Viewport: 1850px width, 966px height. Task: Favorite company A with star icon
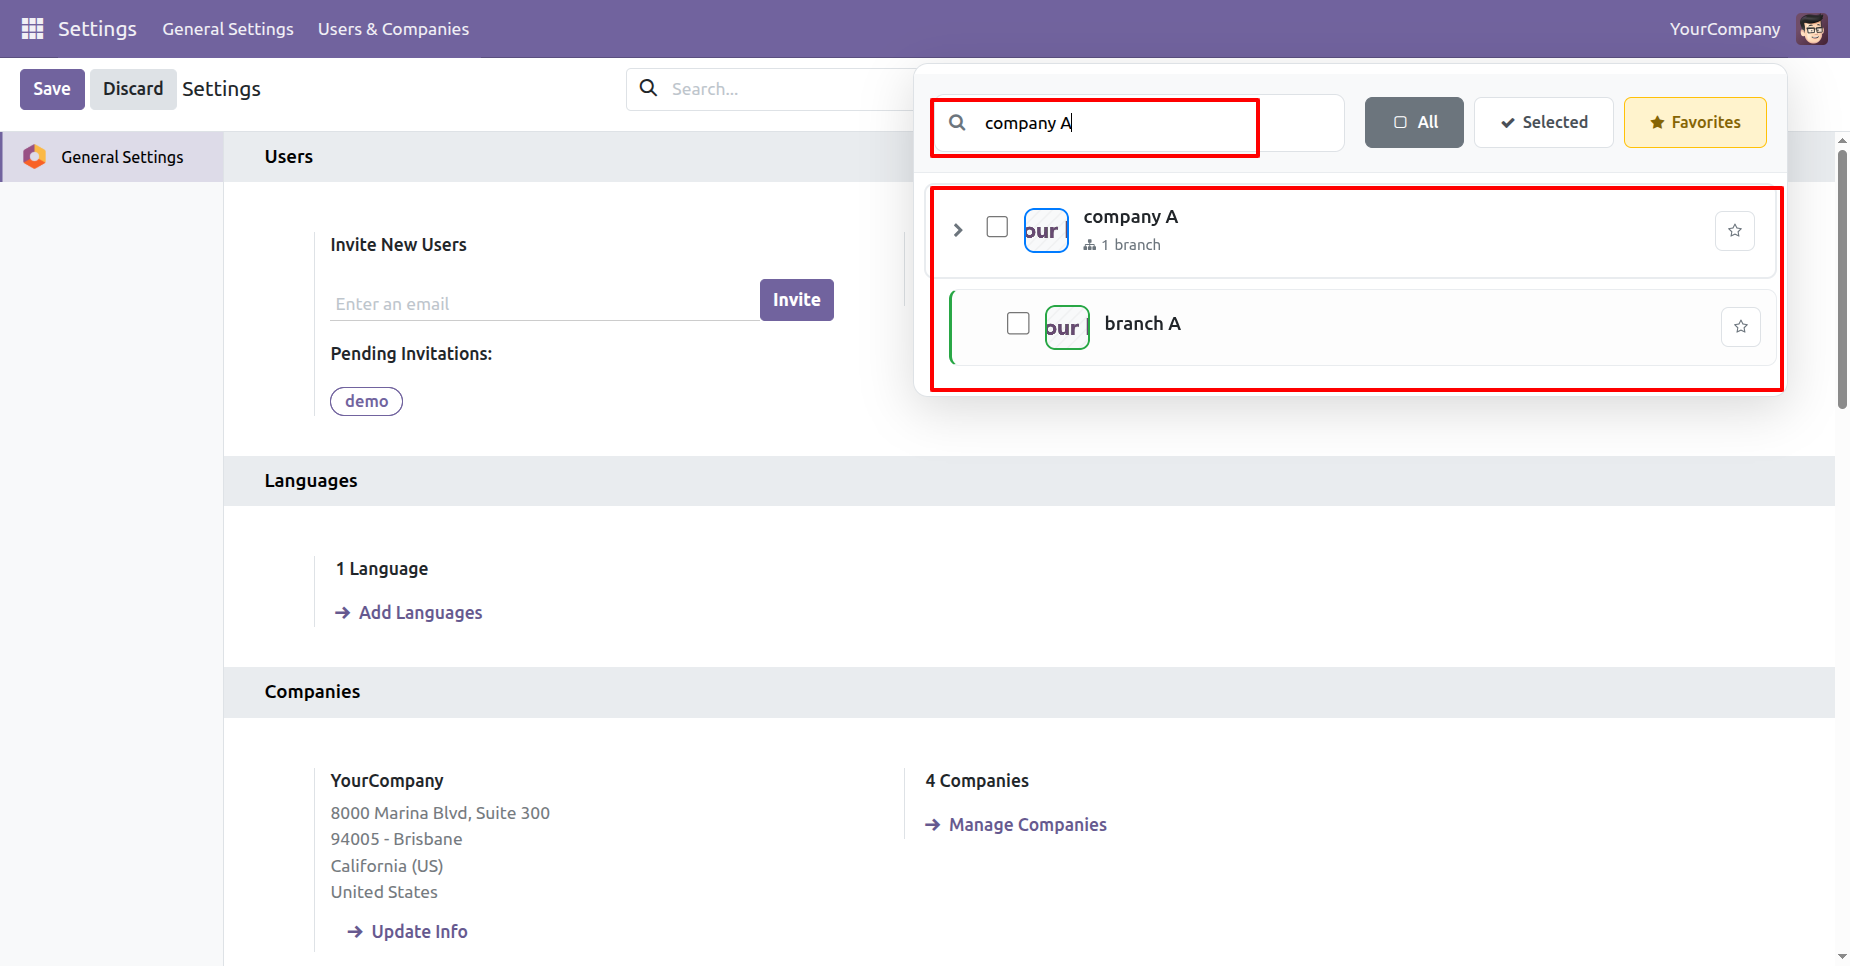click(1735, 231)
